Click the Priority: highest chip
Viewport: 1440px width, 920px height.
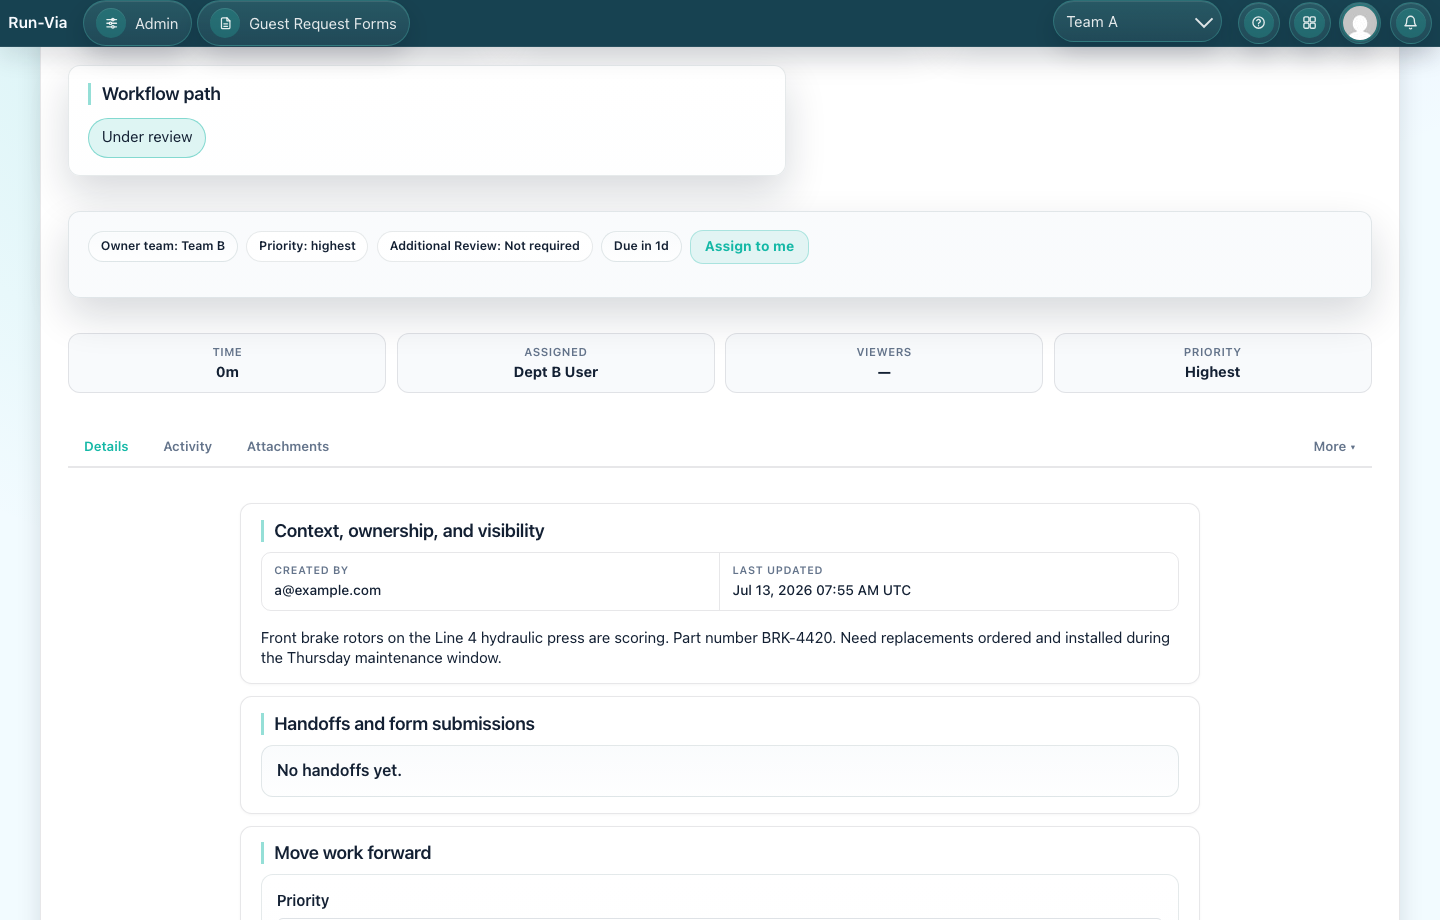point(307,246)
